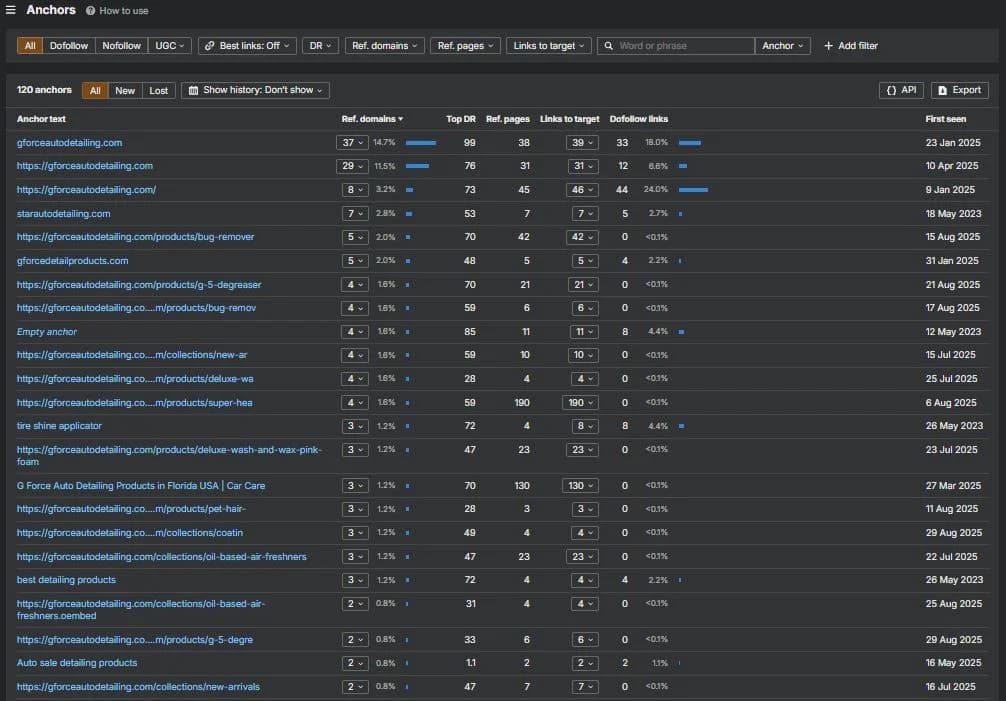Image resolution: width=1006 pixels, height=701 pixels.
Task: Switch to the New anchors tab
Action: 125,90
